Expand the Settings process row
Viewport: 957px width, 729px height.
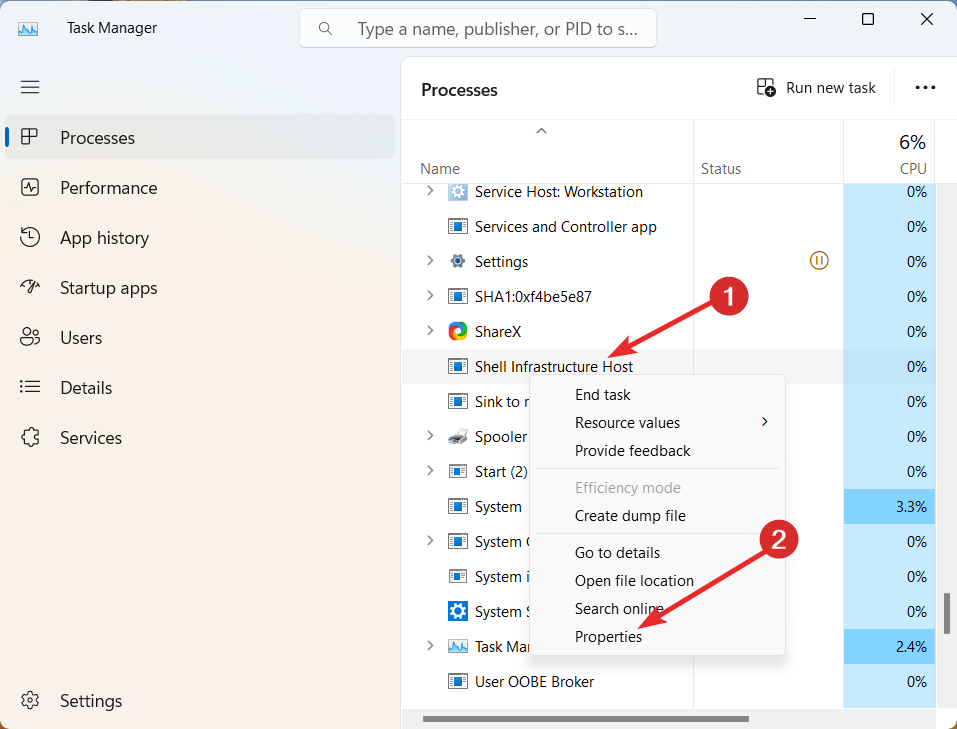430,261
